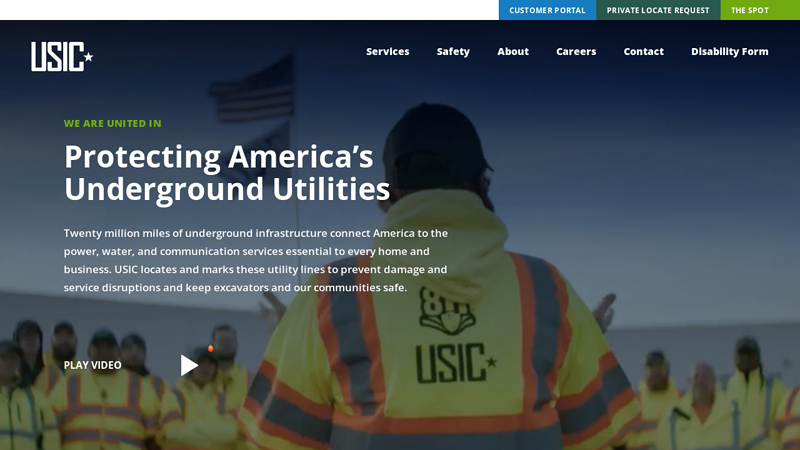Click the USIC logo in the header

point(61,56)
